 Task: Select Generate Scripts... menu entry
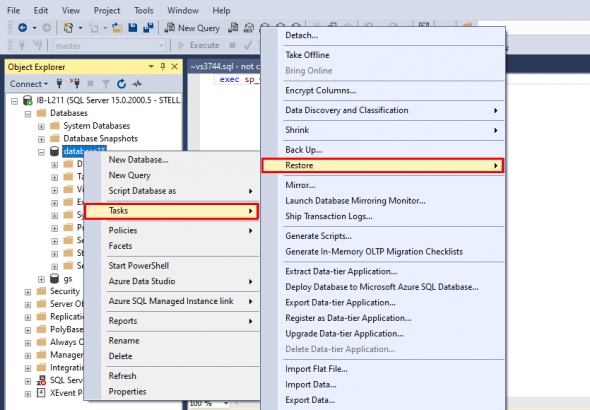pos(383,236)
